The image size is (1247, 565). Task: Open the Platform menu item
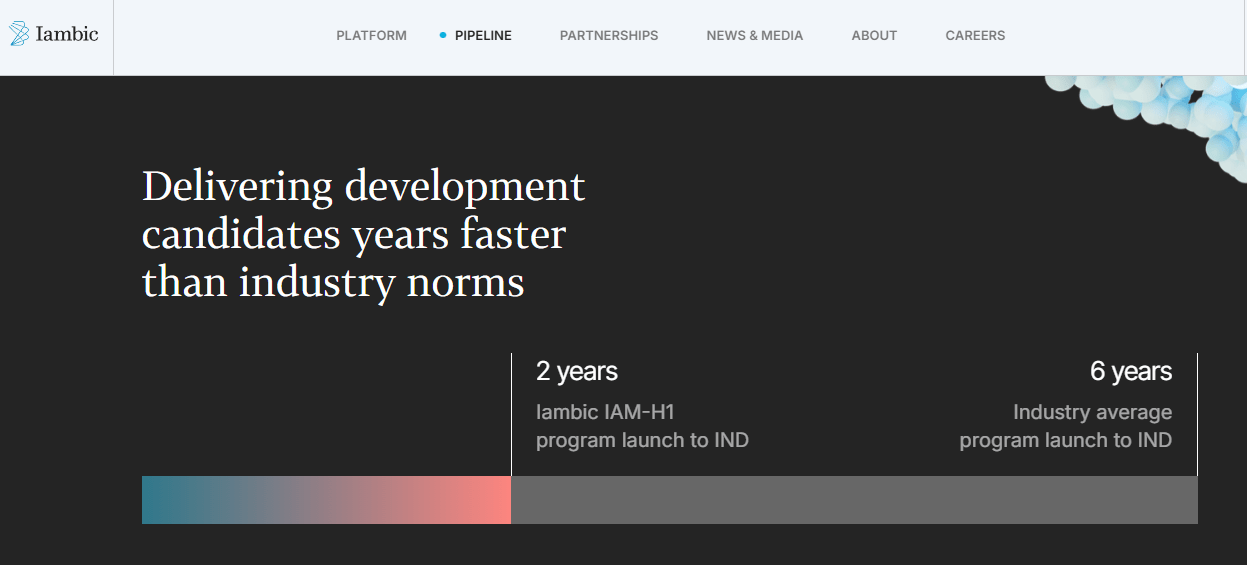point(371,35)
